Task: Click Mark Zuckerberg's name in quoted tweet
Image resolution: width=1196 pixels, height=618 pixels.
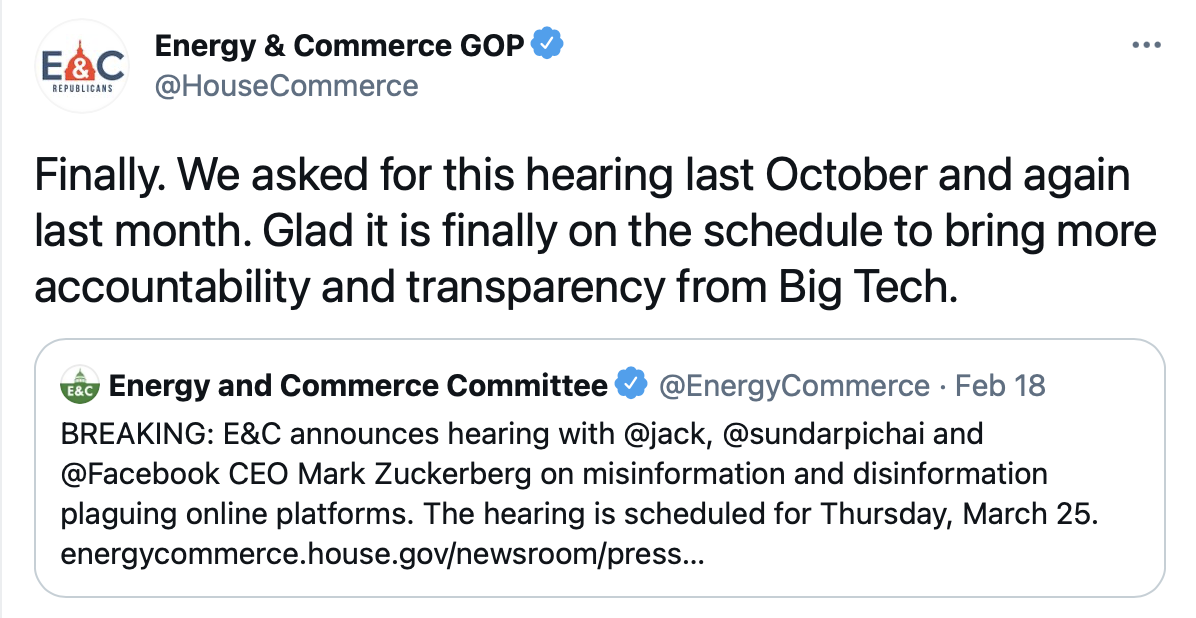Action: tap(414, 474)
